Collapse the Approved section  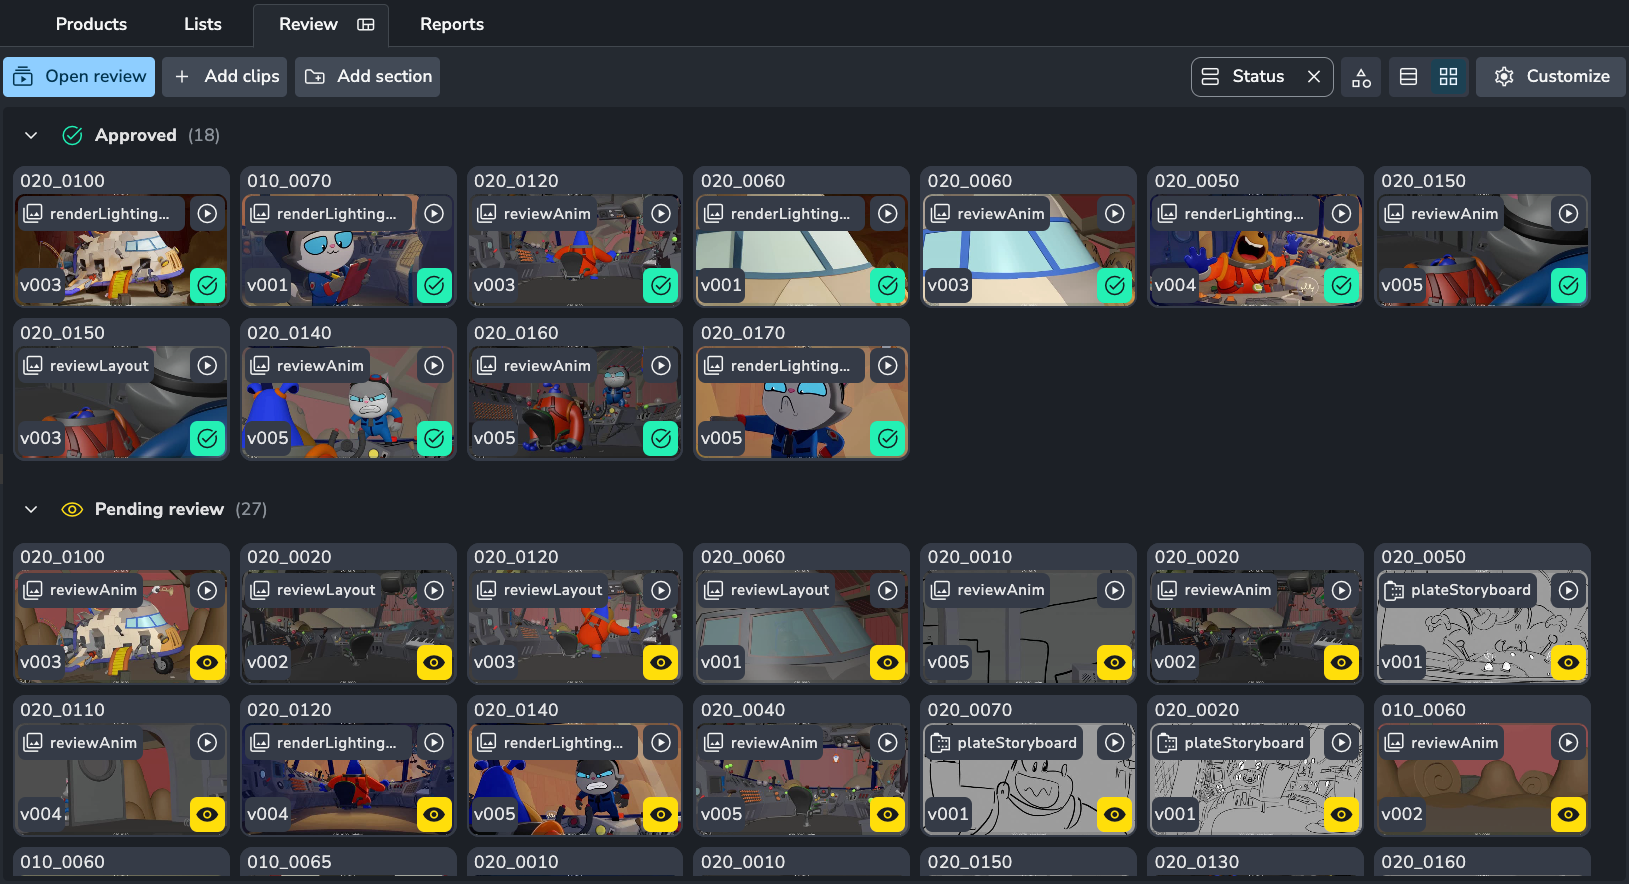31,135
